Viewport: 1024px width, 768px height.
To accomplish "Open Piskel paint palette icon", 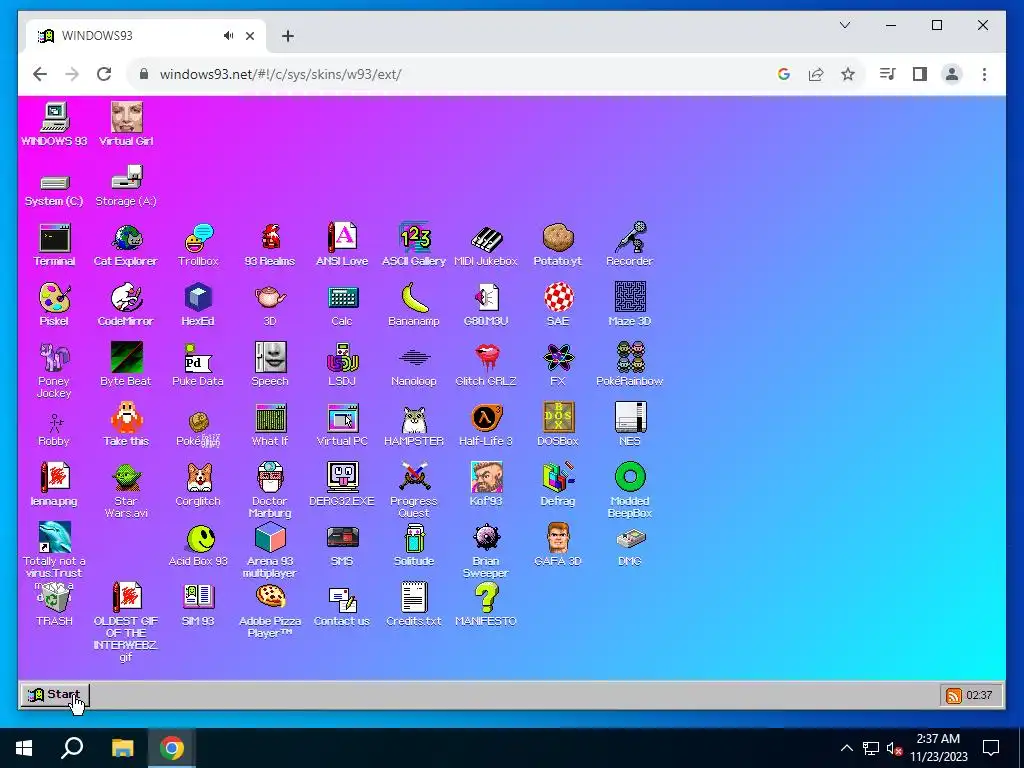I will click(54, 298).
